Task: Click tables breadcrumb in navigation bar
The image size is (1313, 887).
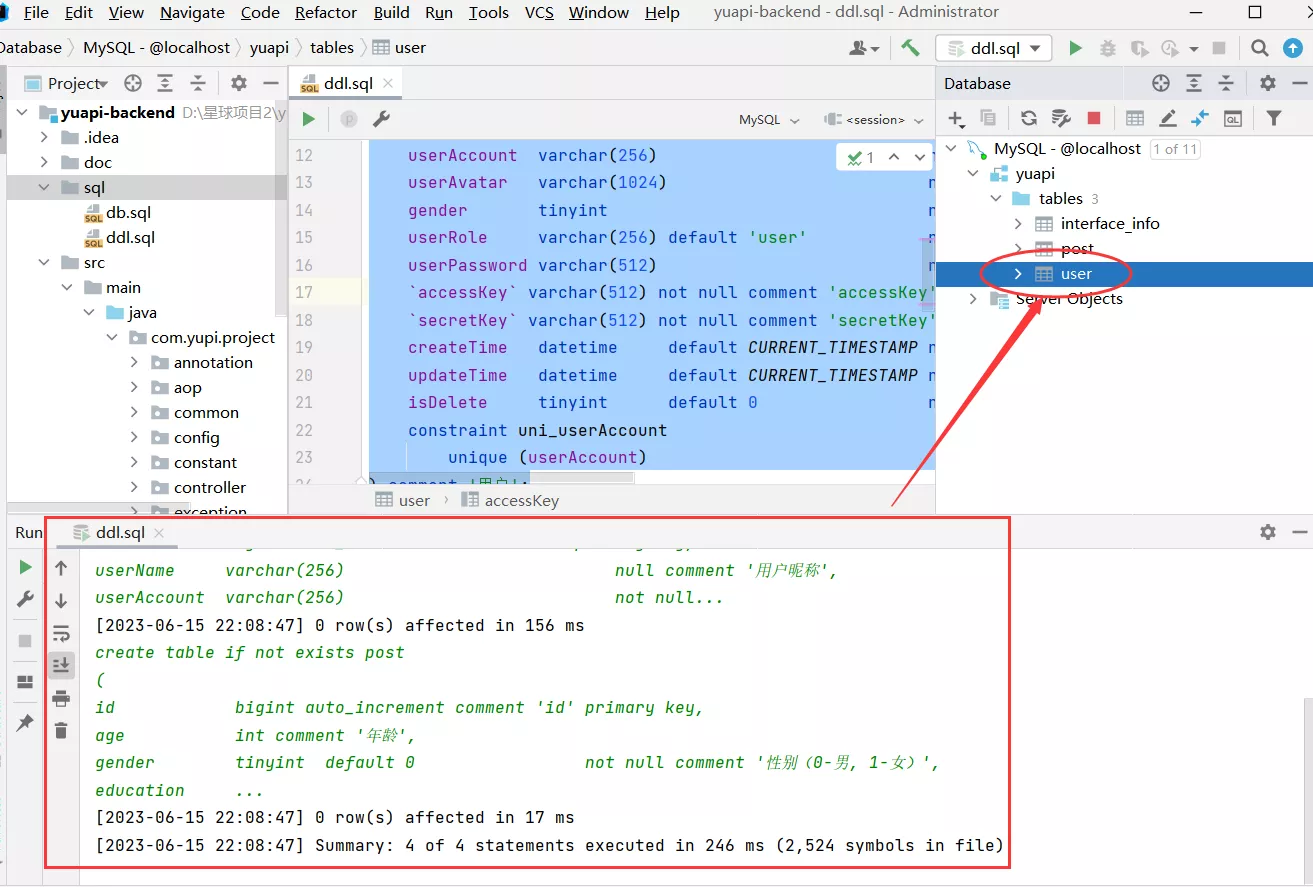Action: pos(332,47)
